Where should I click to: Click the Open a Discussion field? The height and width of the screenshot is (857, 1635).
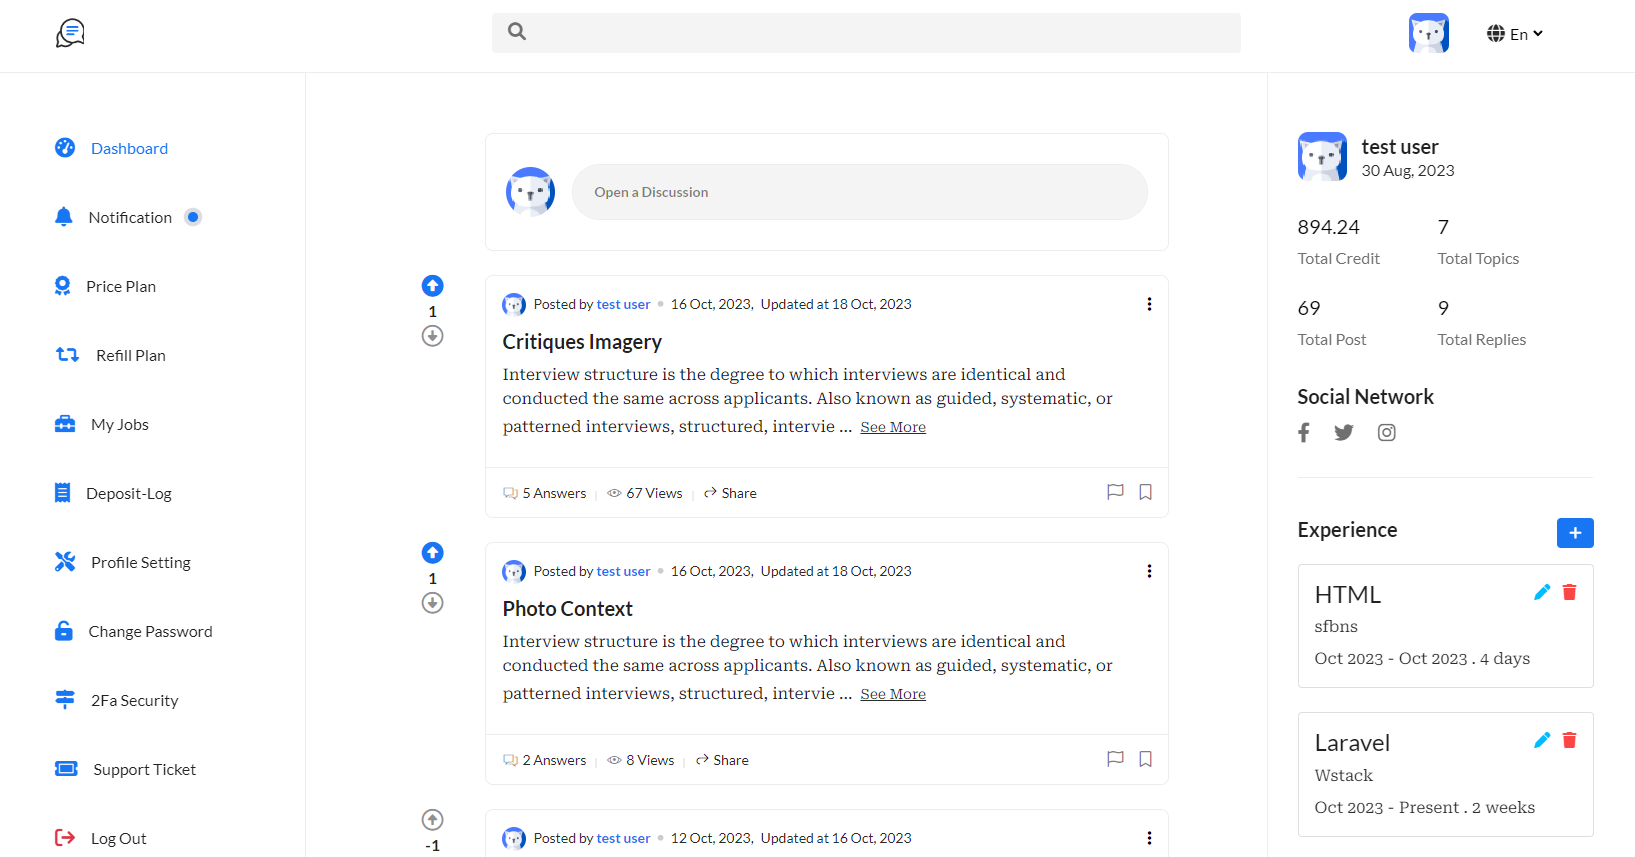pyautogui.click(x=860, y=192)
